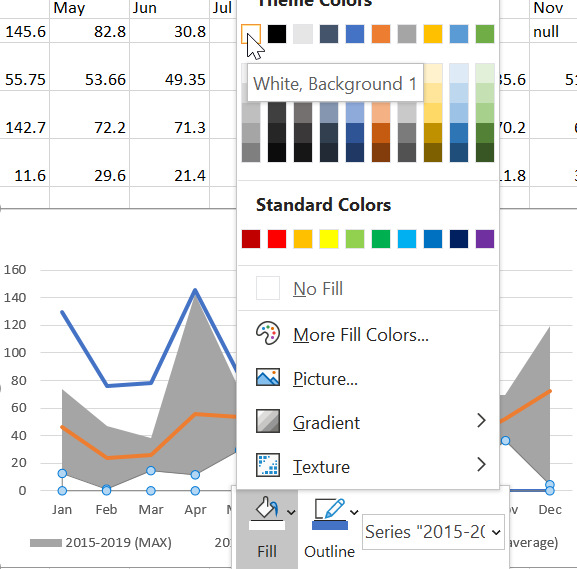The height and width of the screenshot is (569, 577).
Task: Pick yellow standard color
Action: tap(329, 239)
